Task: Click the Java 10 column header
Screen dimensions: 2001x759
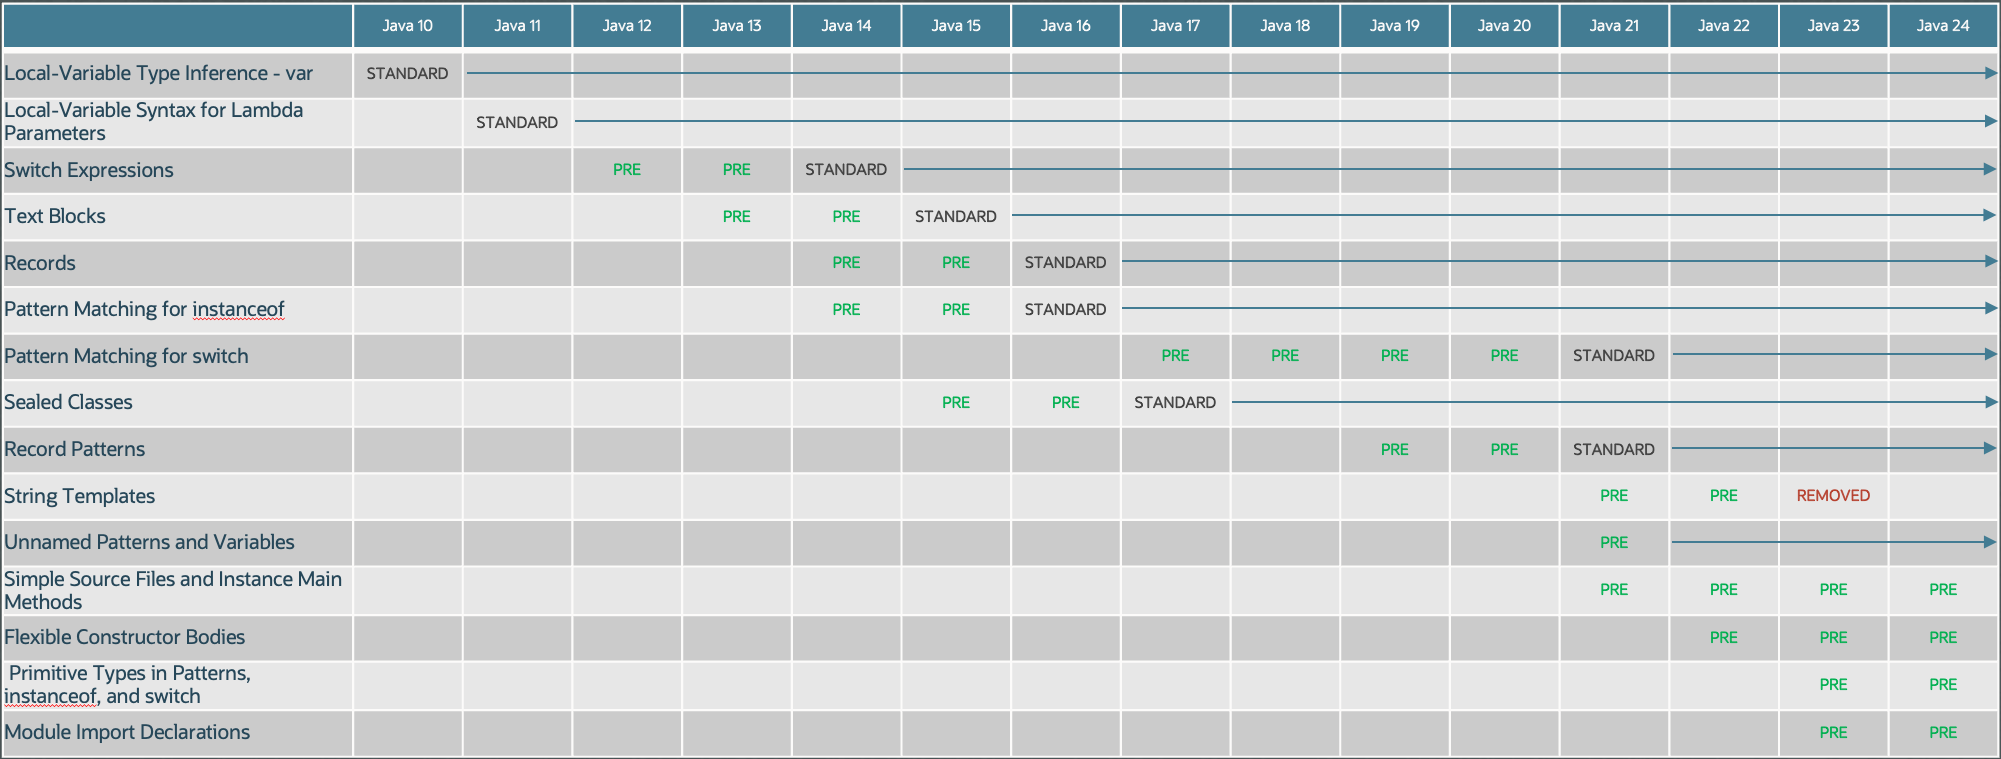Action: click(407, 26)
